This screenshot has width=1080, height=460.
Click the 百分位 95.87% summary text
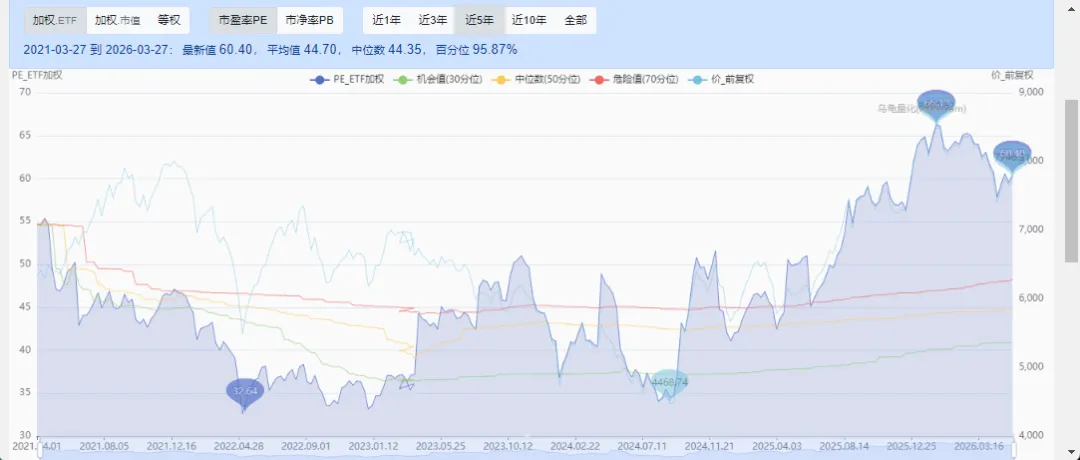pyautogui.click(x=477, y=50)
